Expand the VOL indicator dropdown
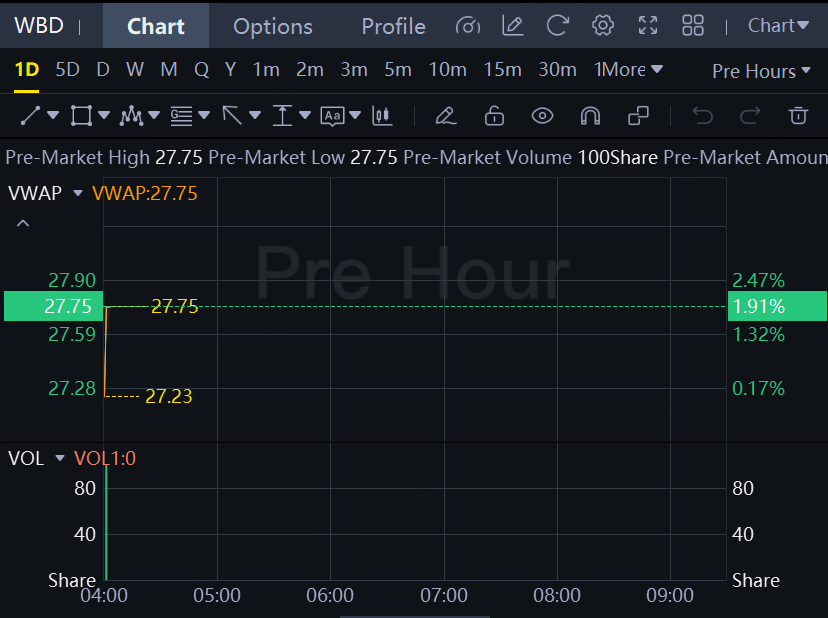This screenshot has height=618, width=828. point(60,458)
